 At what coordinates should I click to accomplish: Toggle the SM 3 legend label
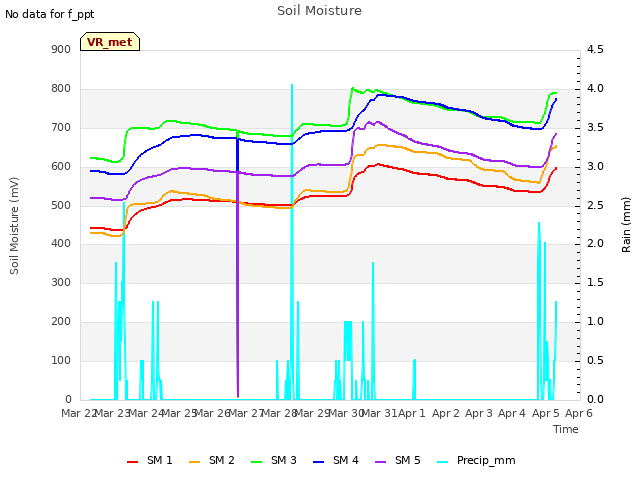tap(284, 460)
